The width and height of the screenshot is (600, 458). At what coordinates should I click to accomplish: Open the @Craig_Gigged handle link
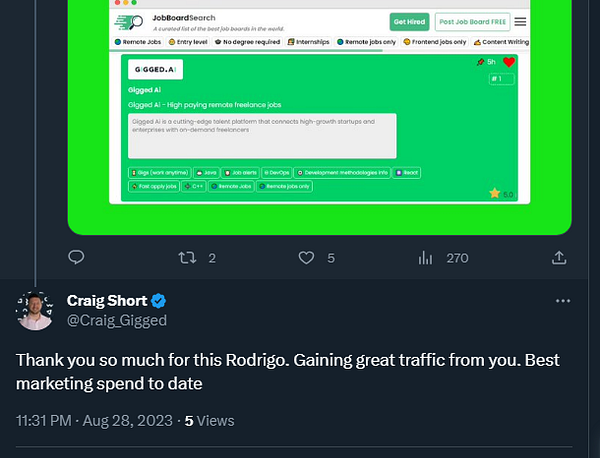pyautogui.click(x=116, y=320)
